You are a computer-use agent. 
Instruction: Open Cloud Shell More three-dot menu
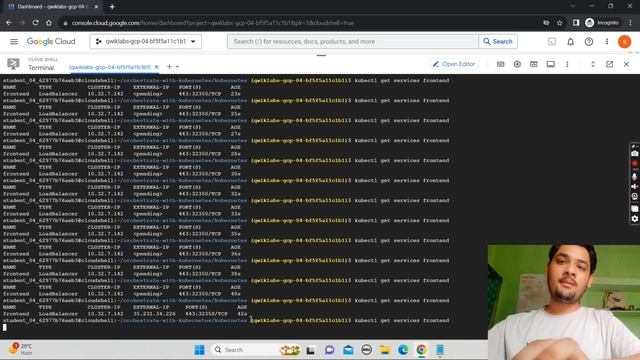pos(567,64)
